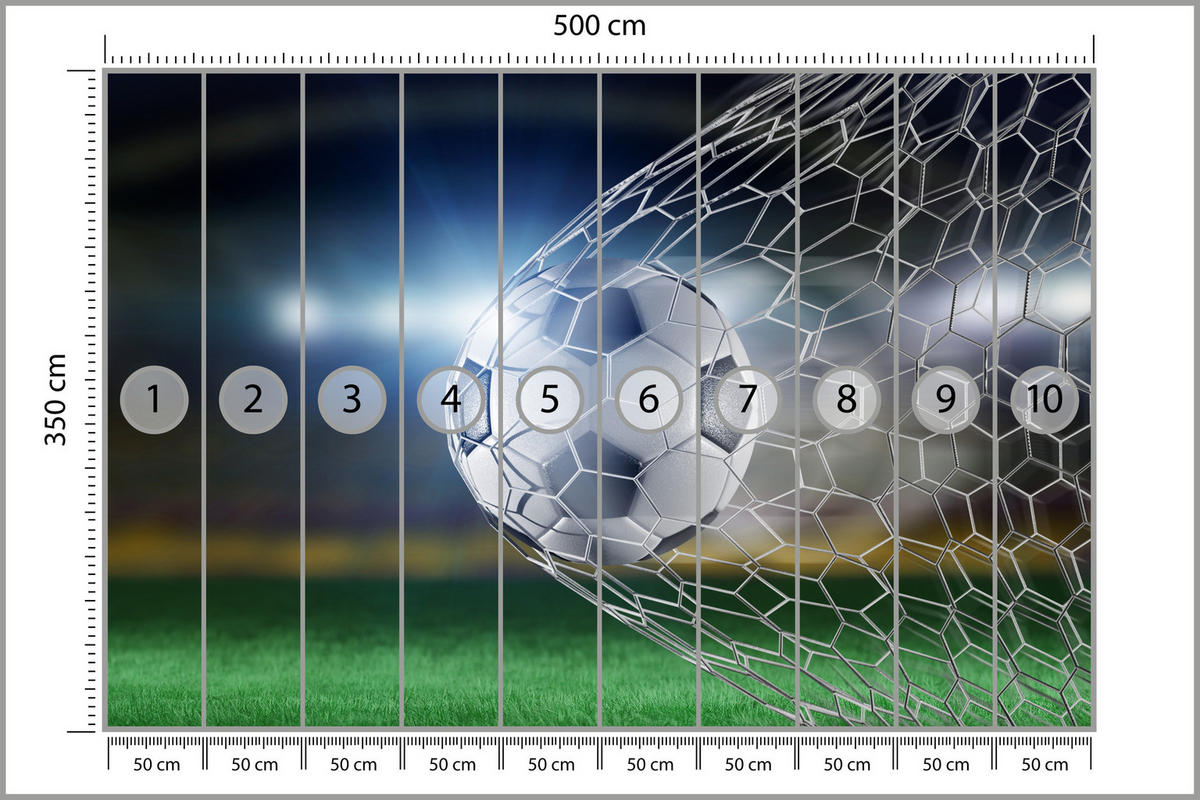Toggle the panel 4 circle indicator
The height and width of the screenshot is (800, 1200).
point(944,400)
